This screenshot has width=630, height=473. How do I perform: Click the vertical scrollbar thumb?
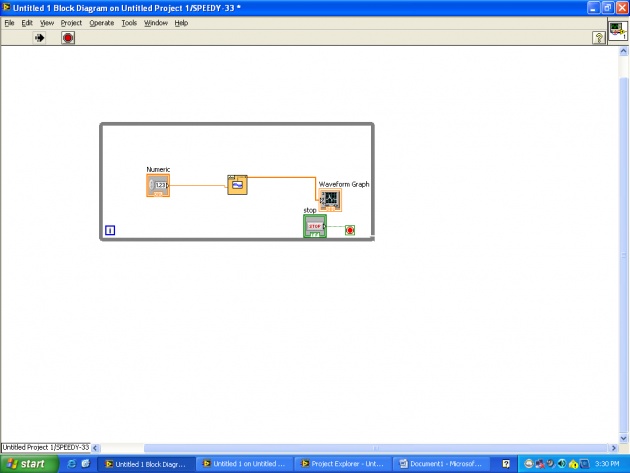click(624, 255)
